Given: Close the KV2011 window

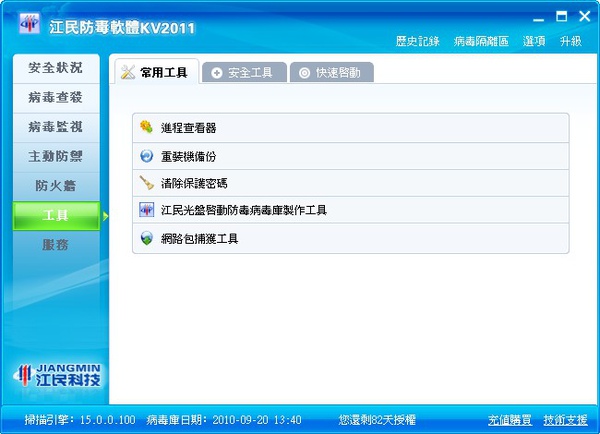Looking at the screenshot, I should click(584, 16).
